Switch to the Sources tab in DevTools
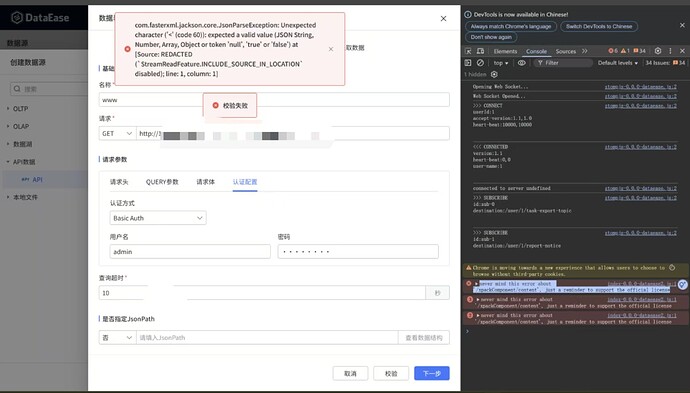 pyautogui.click(x=565, y=51)
